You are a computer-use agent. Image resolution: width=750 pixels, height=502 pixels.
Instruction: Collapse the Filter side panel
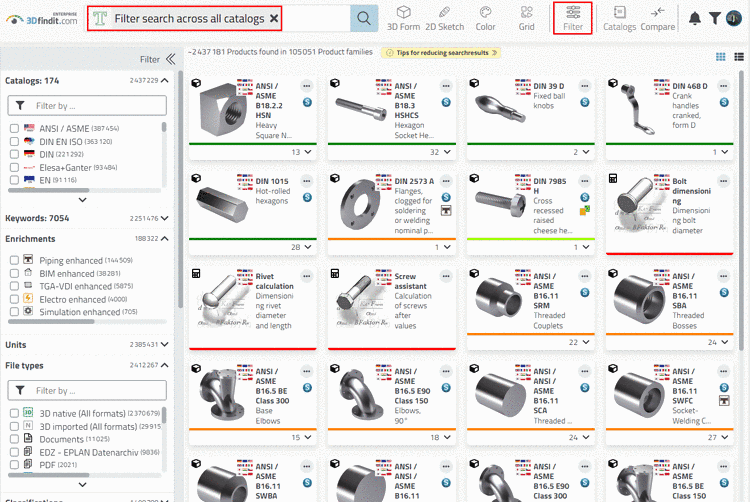coord(170,59)
